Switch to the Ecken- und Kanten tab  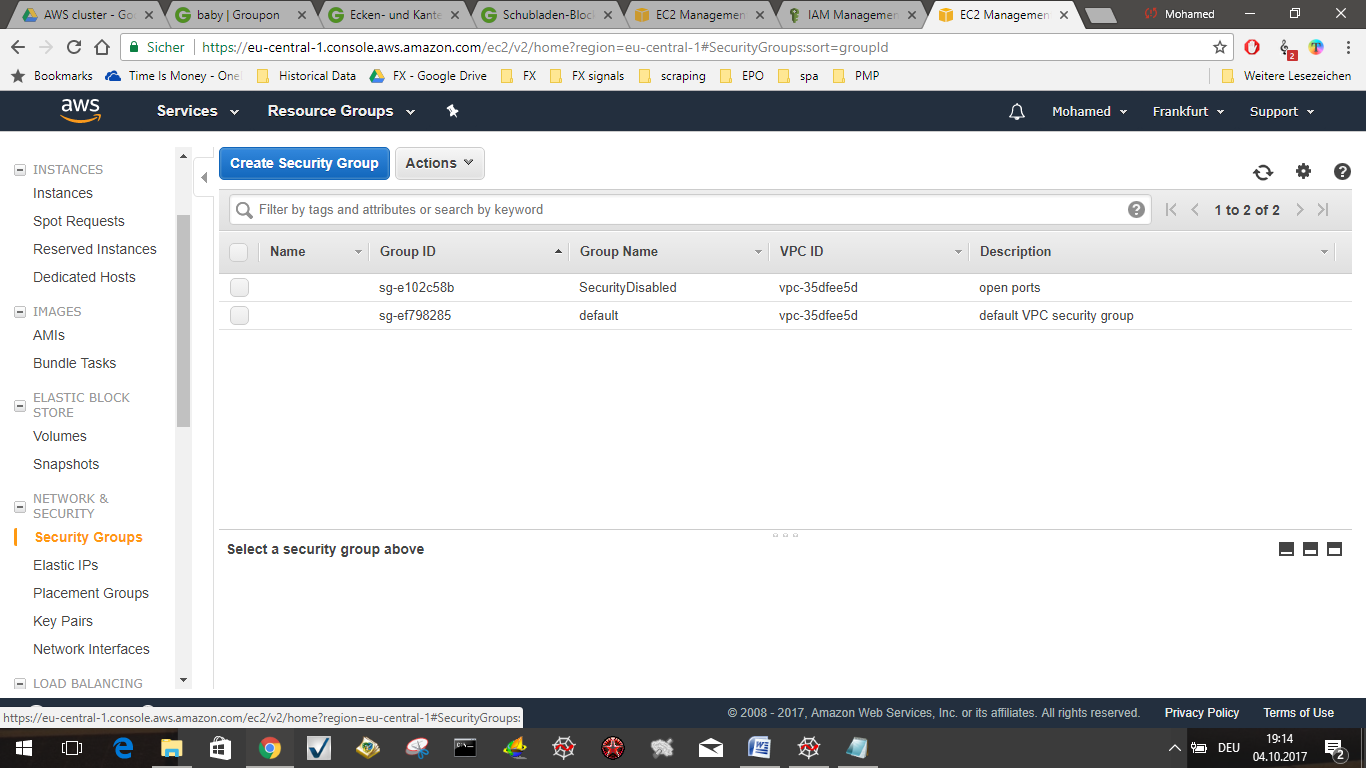(394, 15)
